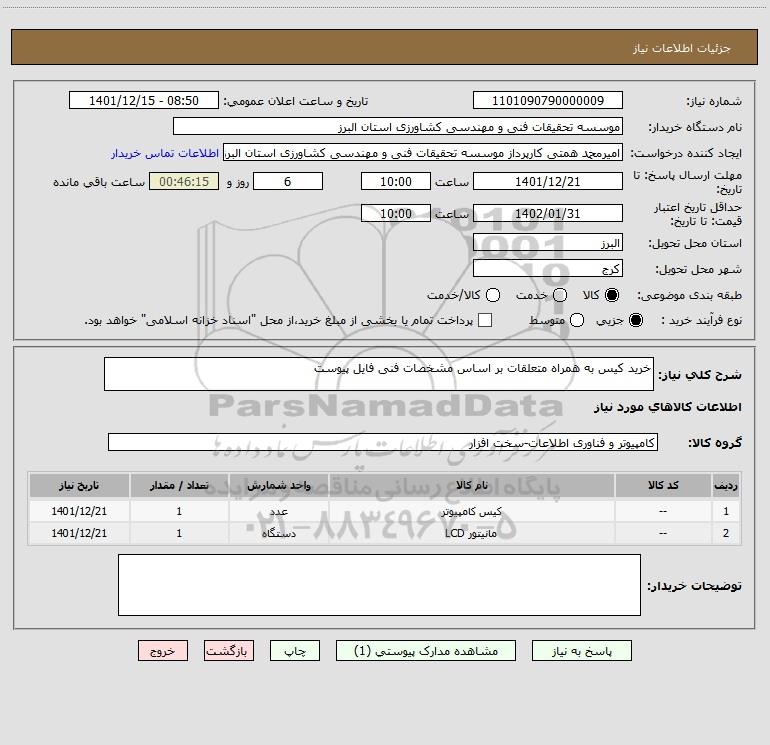The image size is (770, 745).
Task: Click the ایجاد کننده درخواست field
Action: click(x=423, y=153)
